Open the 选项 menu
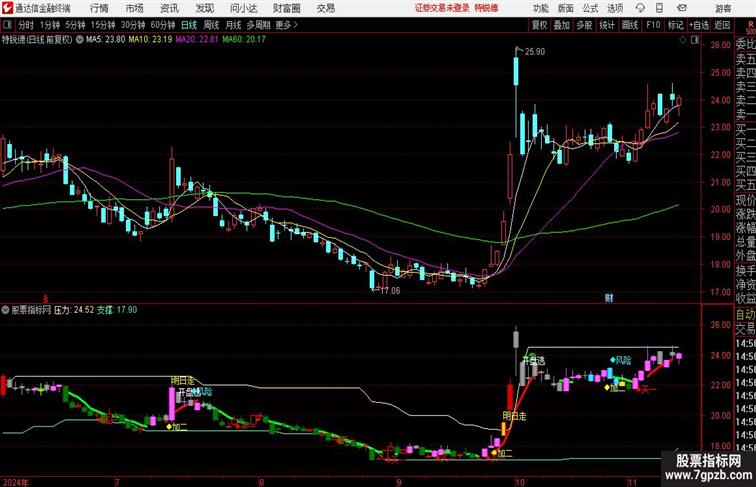756x487 pixels. [615, 8]
